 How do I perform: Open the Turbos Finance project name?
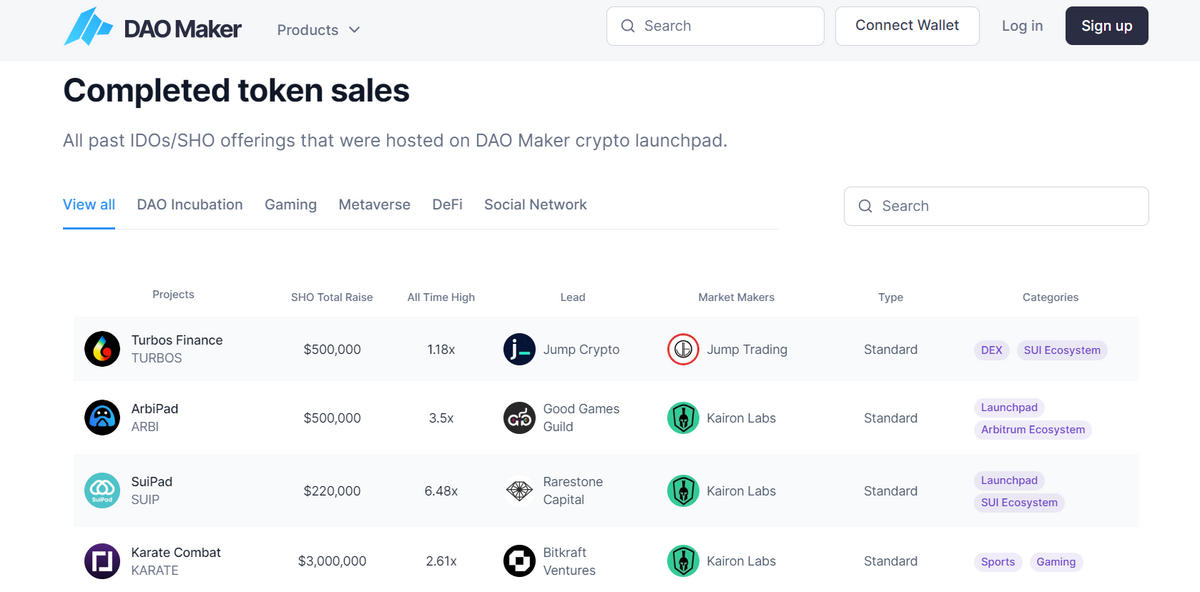[x=177, y=340]
